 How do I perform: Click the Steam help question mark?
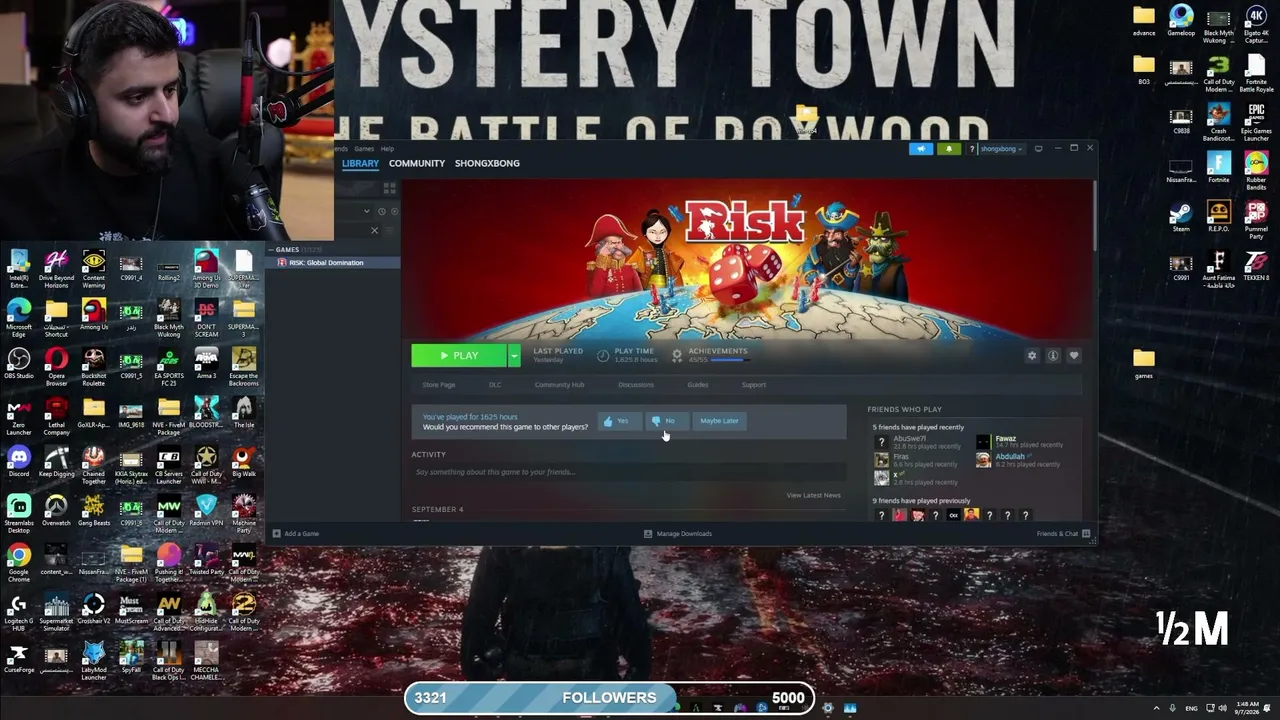coord(971,149)
